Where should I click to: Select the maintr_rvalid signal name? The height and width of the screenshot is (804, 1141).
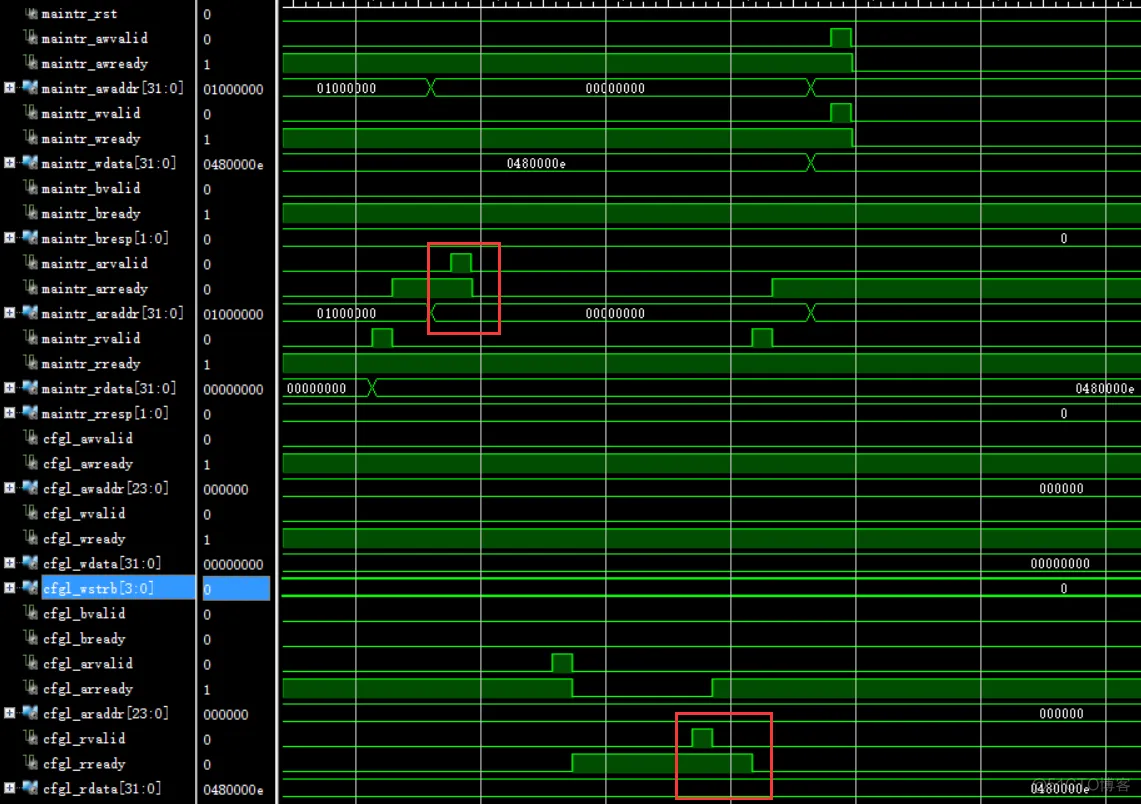click(91, 338)
